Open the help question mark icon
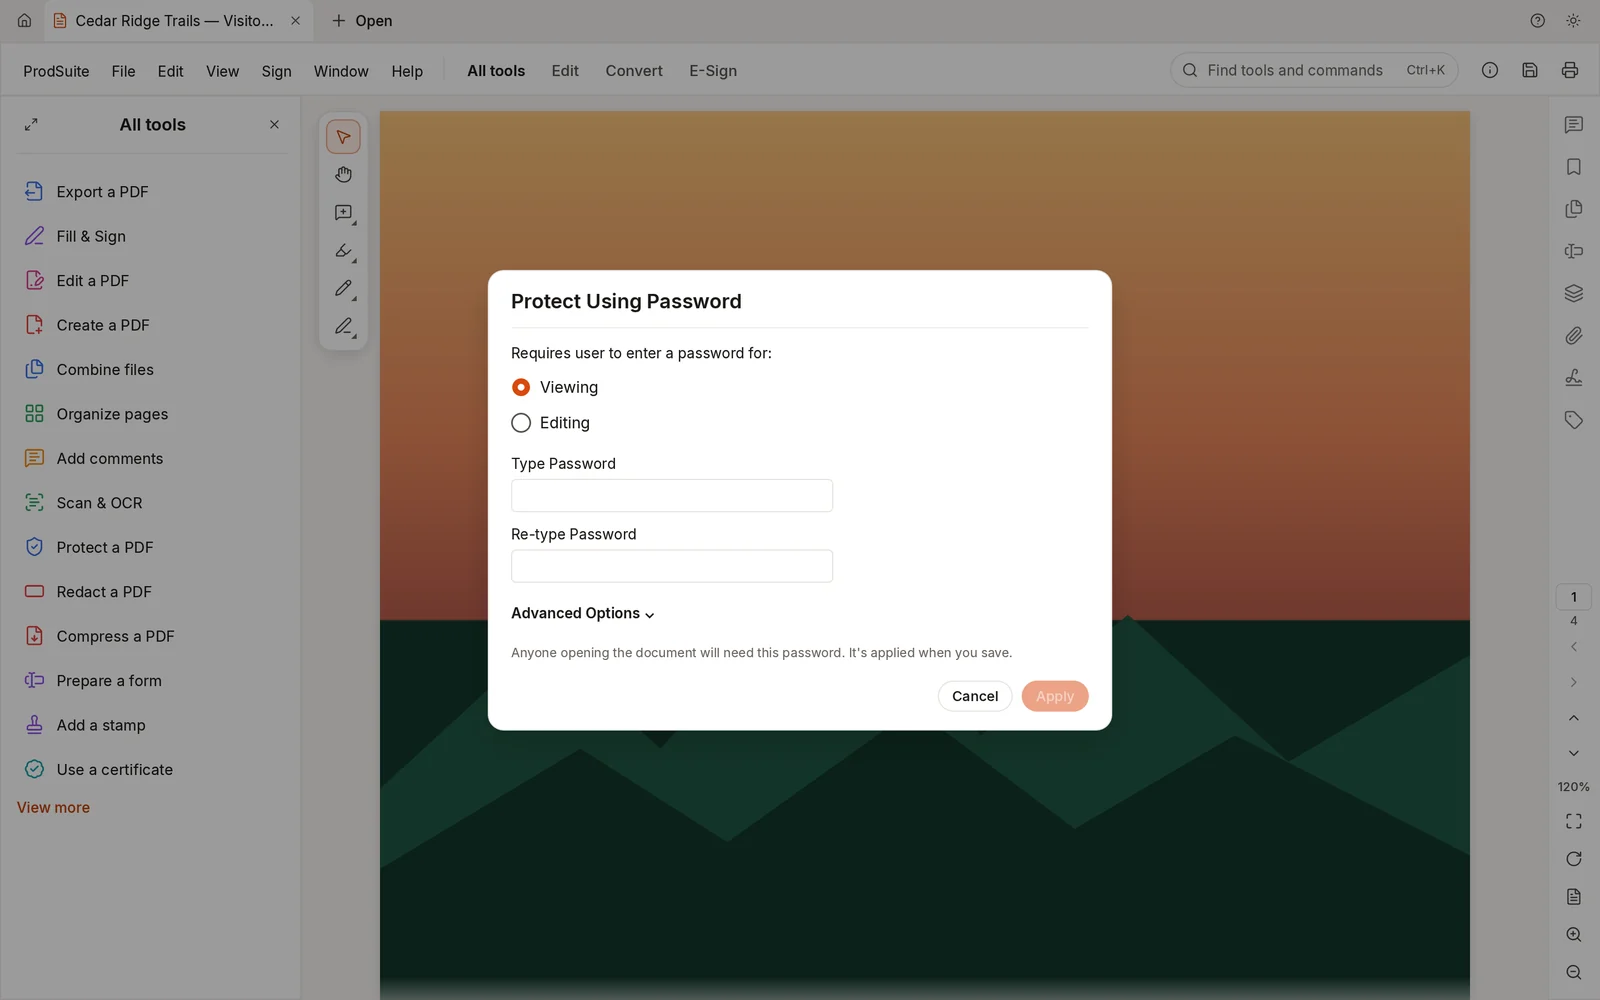The width and height of the screenshot is (1600, 1000). [x=1538, y=20]
